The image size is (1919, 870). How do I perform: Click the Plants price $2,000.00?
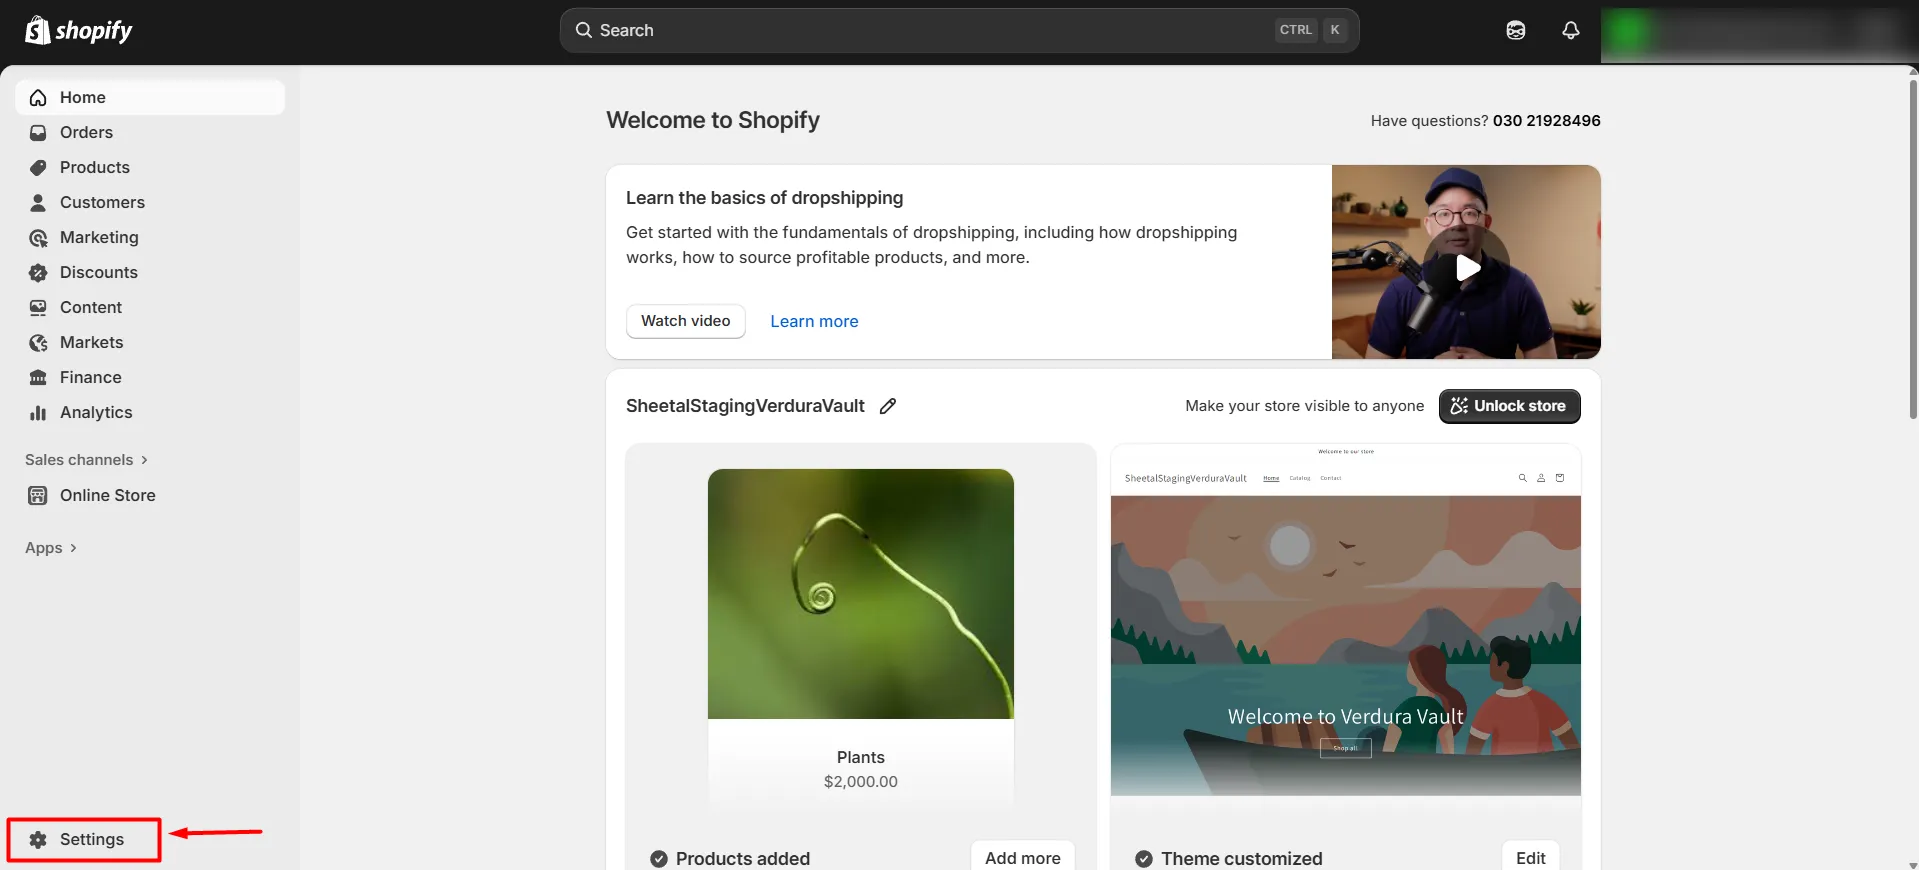(861, 782)
